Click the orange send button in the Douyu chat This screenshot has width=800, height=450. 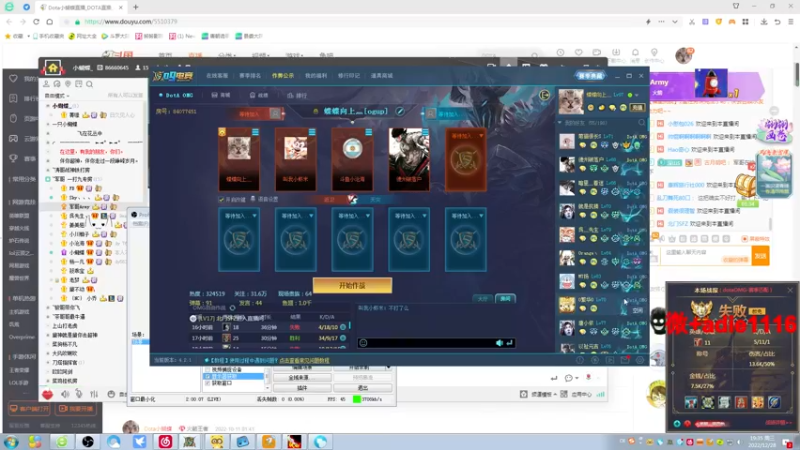pyautogui.click(x=760, y=256)
